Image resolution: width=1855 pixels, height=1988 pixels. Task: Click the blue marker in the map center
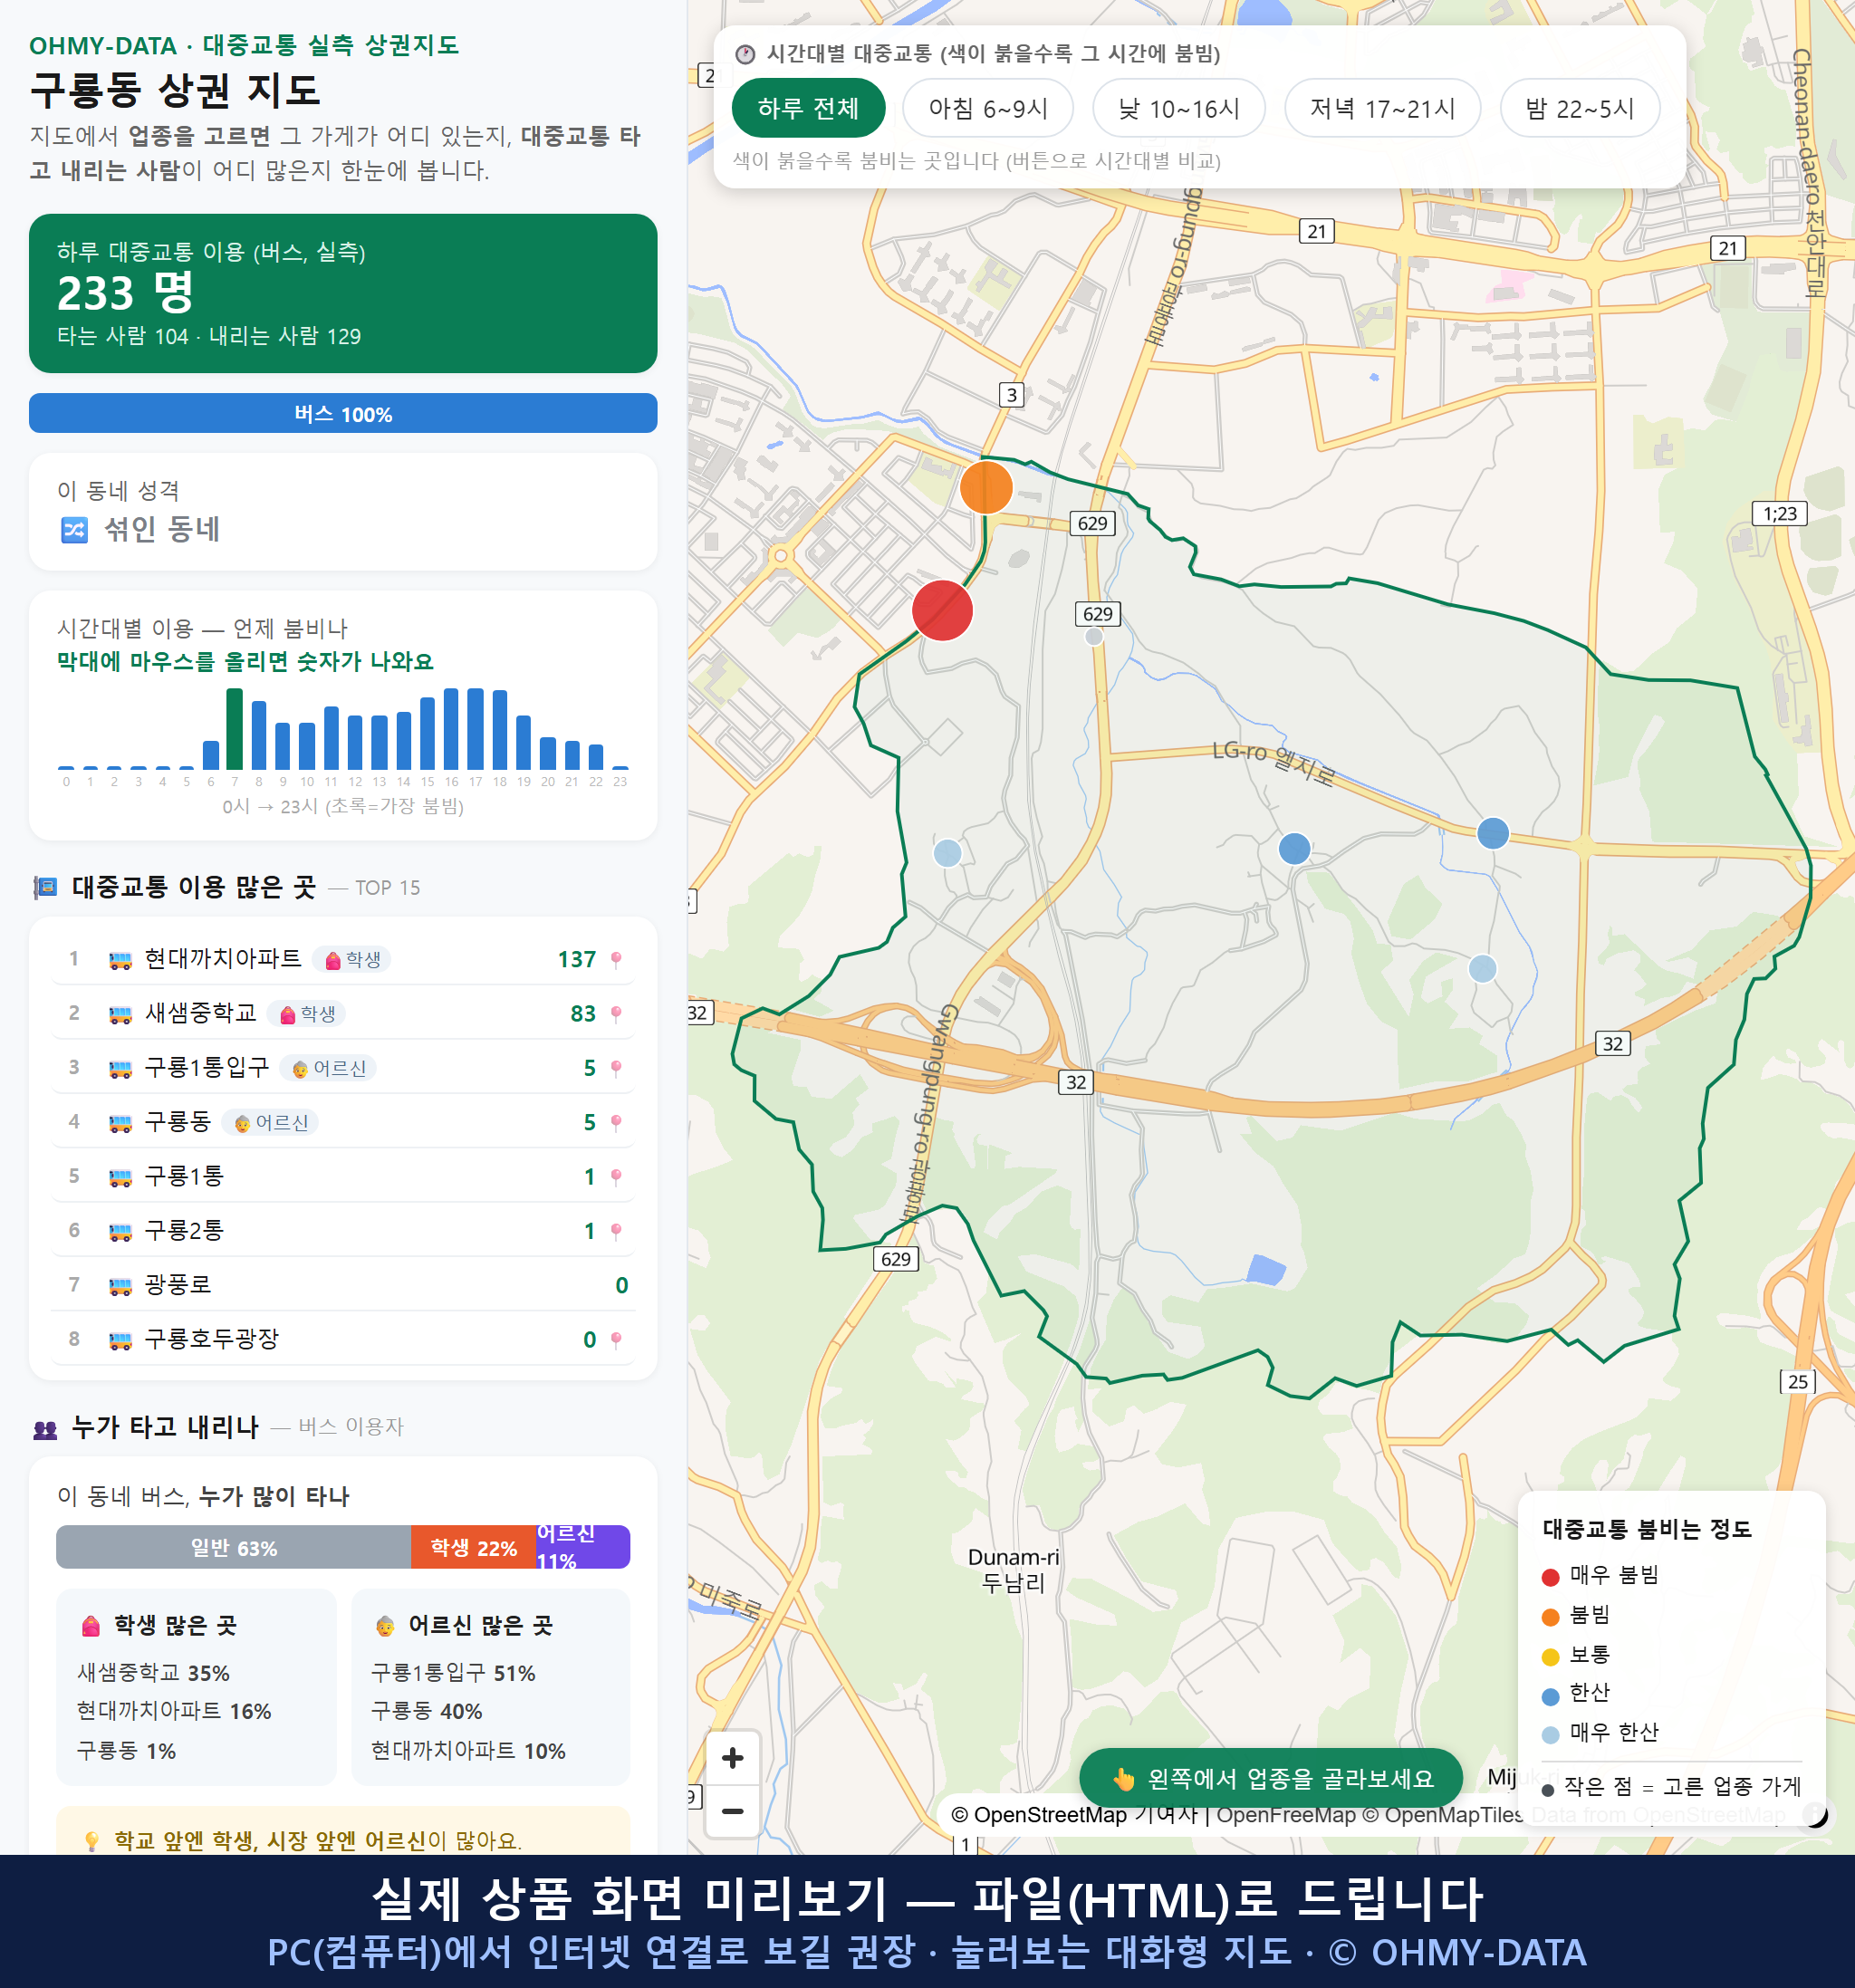(1294, 849)
